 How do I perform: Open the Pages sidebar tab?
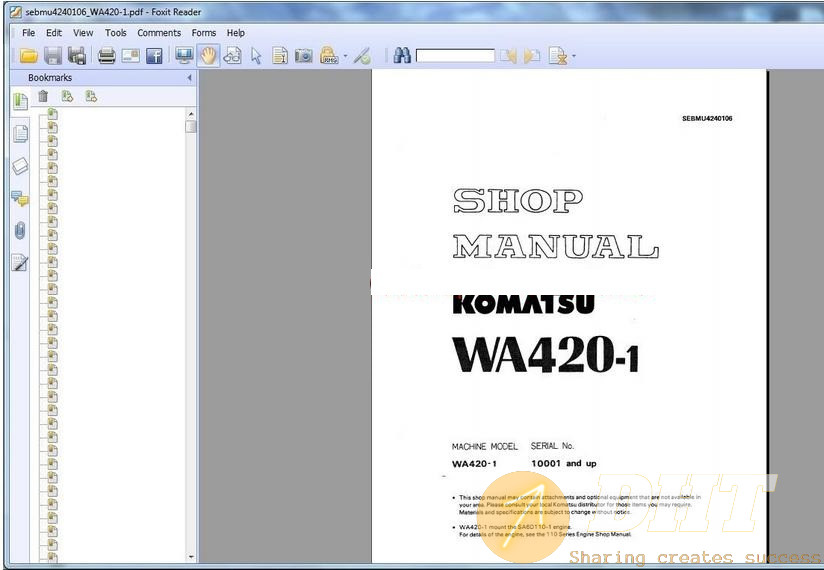[20, 134]
